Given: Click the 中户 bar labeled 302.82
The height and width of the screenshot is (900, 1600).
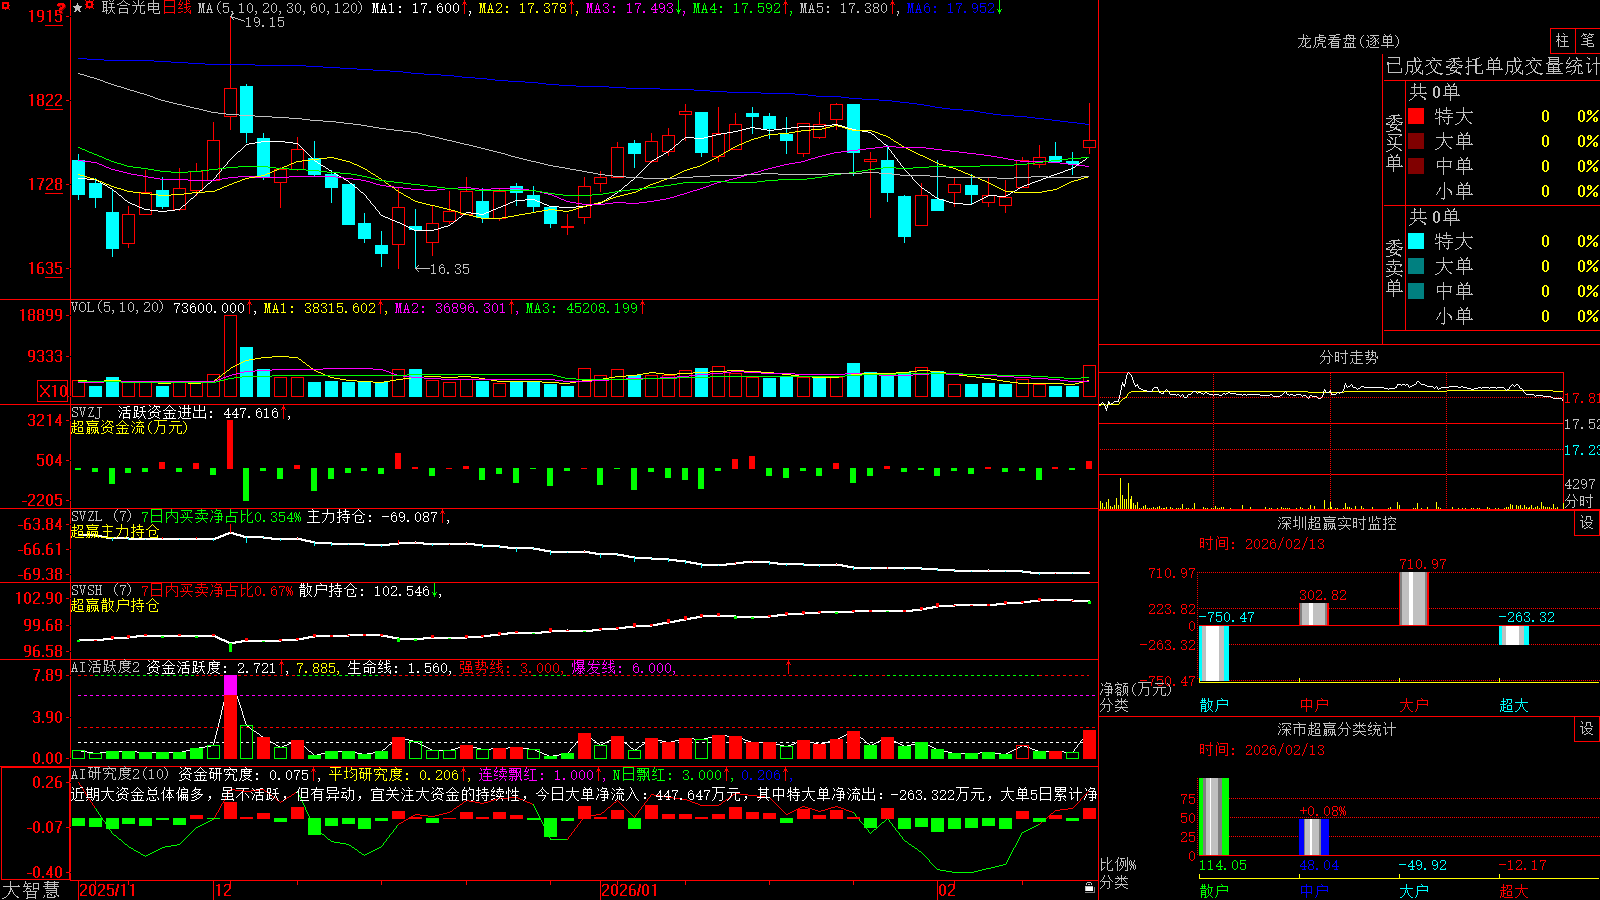Looking at the screenshot, I should coord(1314,614).
